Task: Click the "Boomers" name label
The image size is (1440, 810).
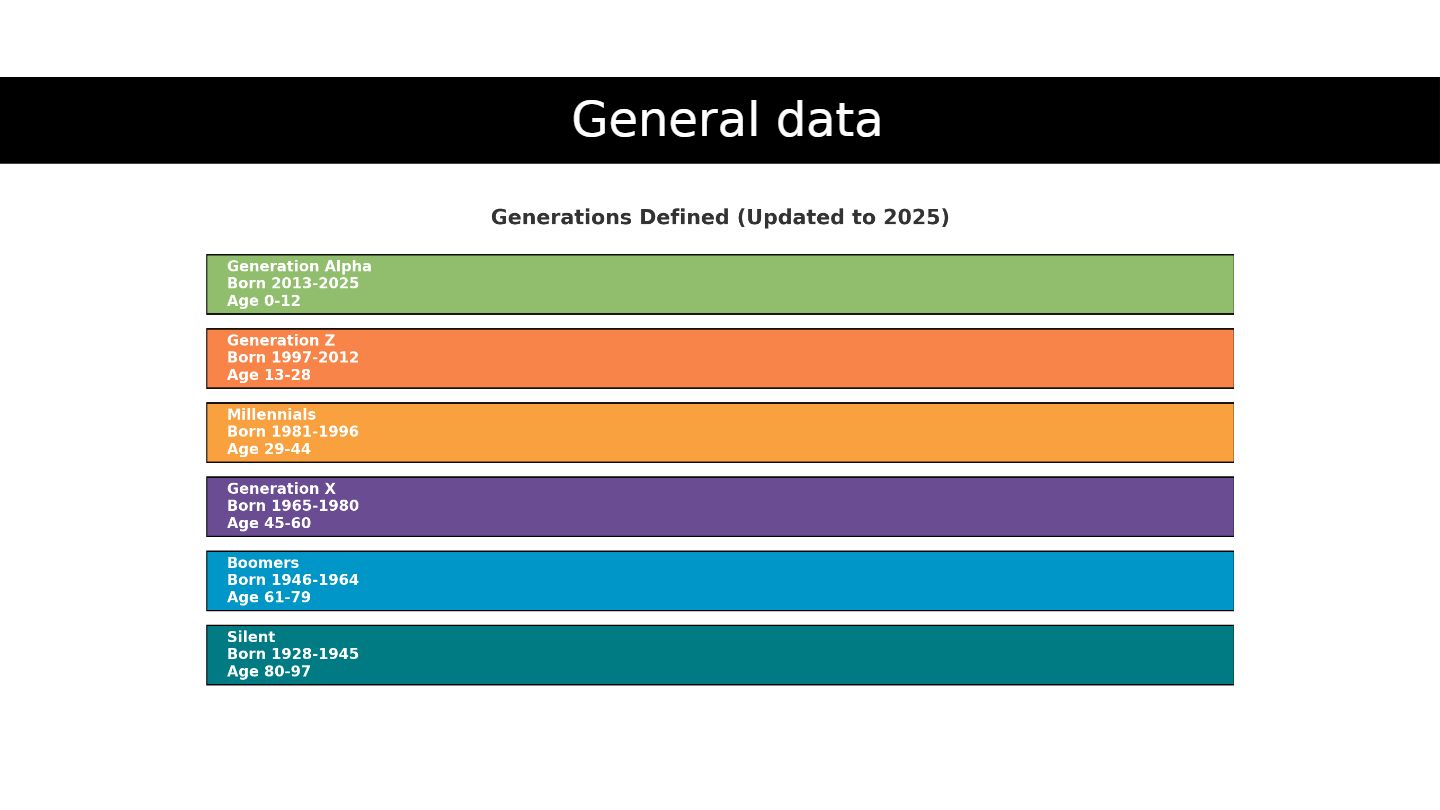Action: tap(263, 563)
